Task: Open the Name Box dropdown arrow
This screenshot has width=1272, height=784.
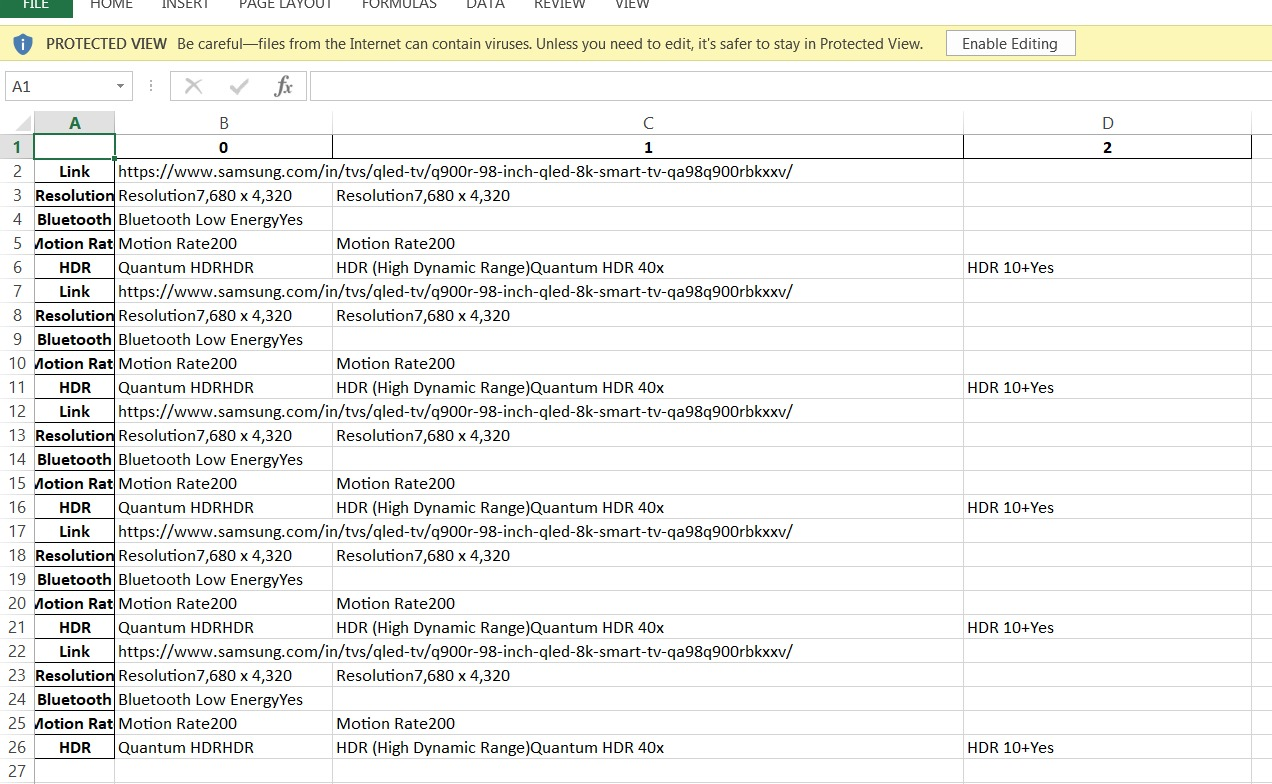Action: [x=120, y=86]
